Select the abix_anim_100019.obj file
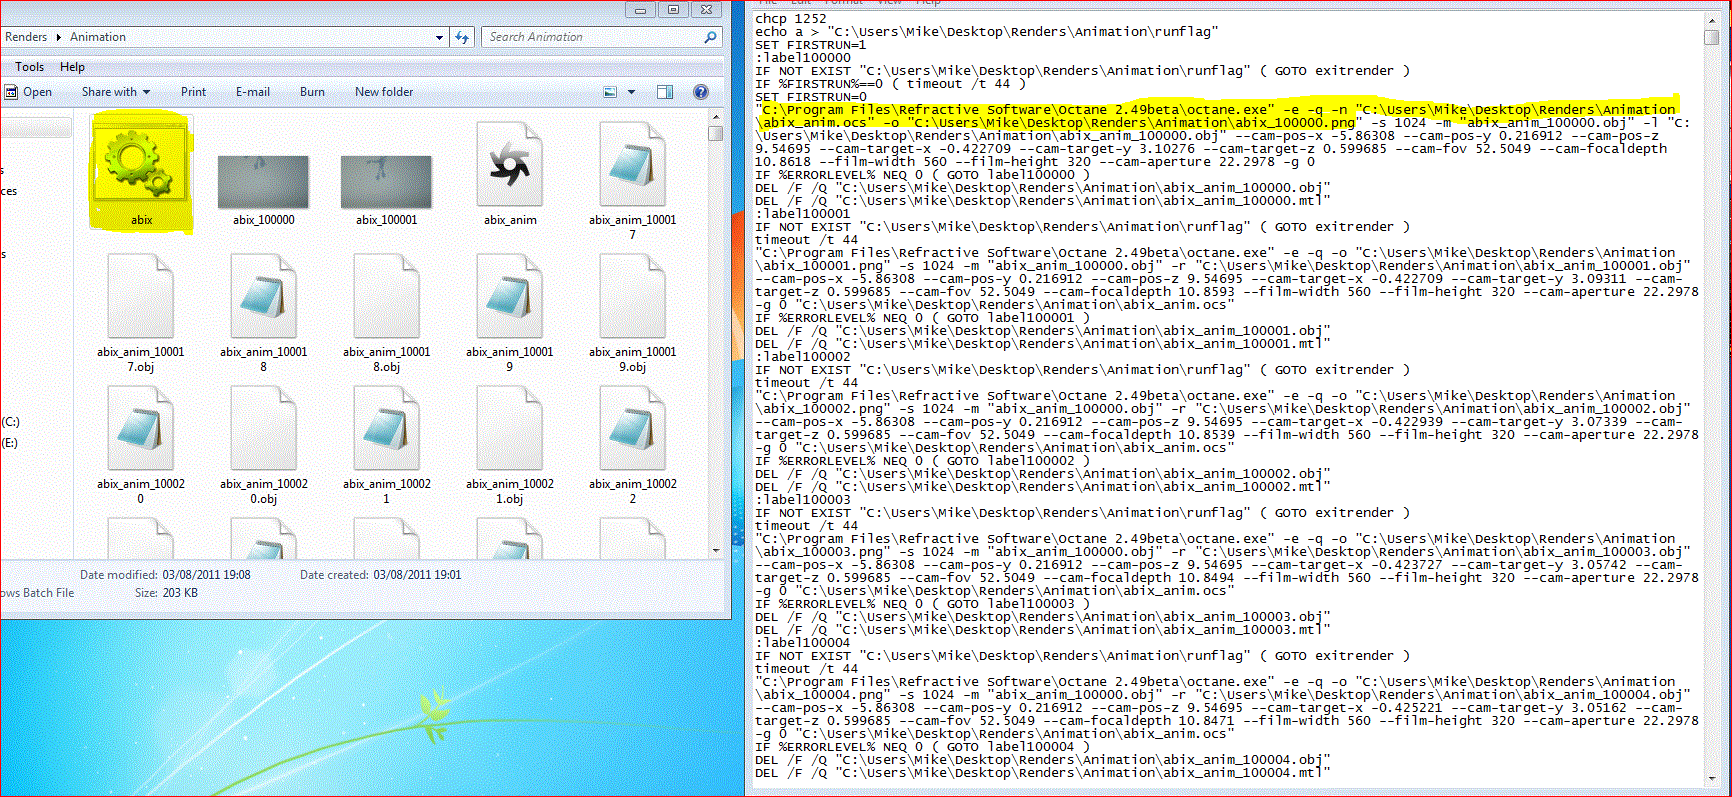The width and height of the screenshot is (1732, 797). click(632, 297)
